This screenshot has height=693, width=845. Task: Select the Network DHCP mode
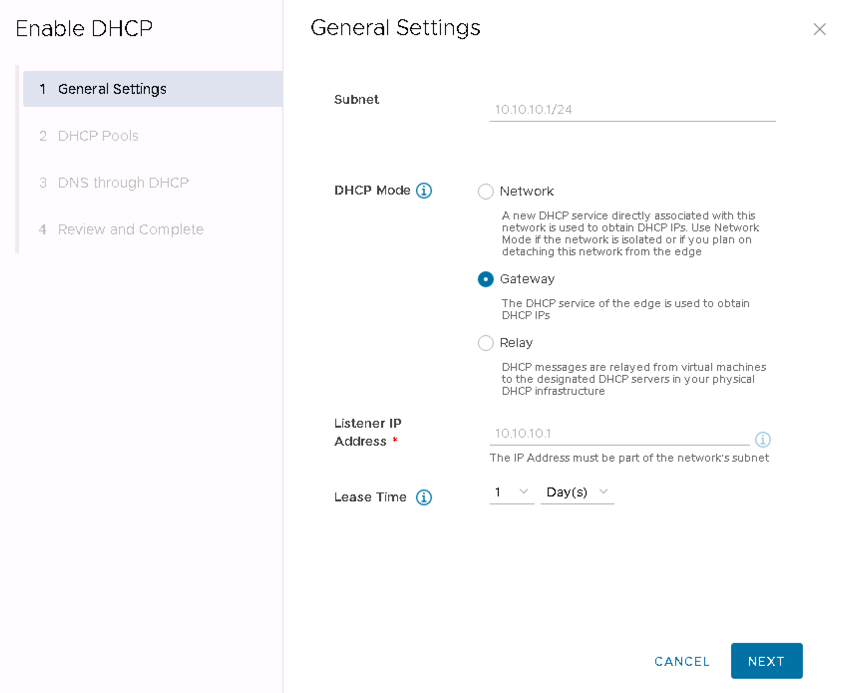point(486,192)
